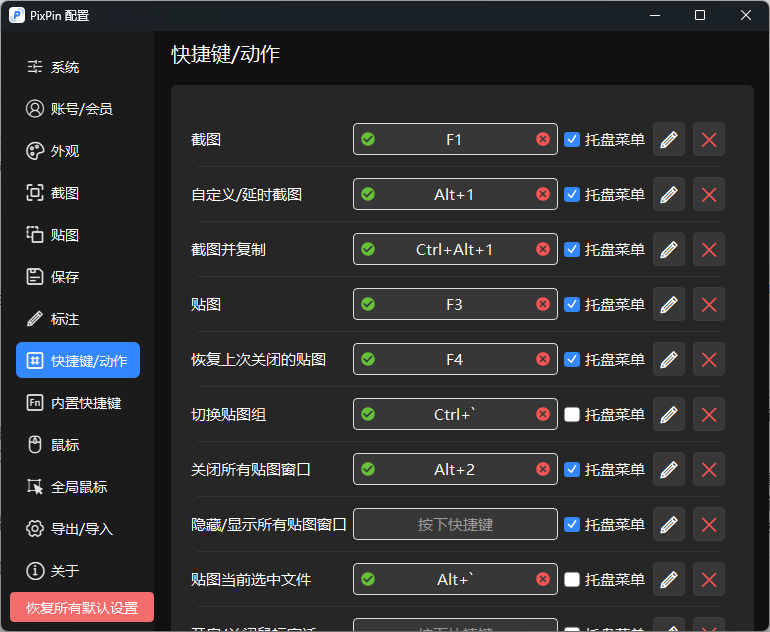Clear the Ctrl+Alt+1 shortcut with red circle icon
The image size is (770, 632).
(543, 250)
